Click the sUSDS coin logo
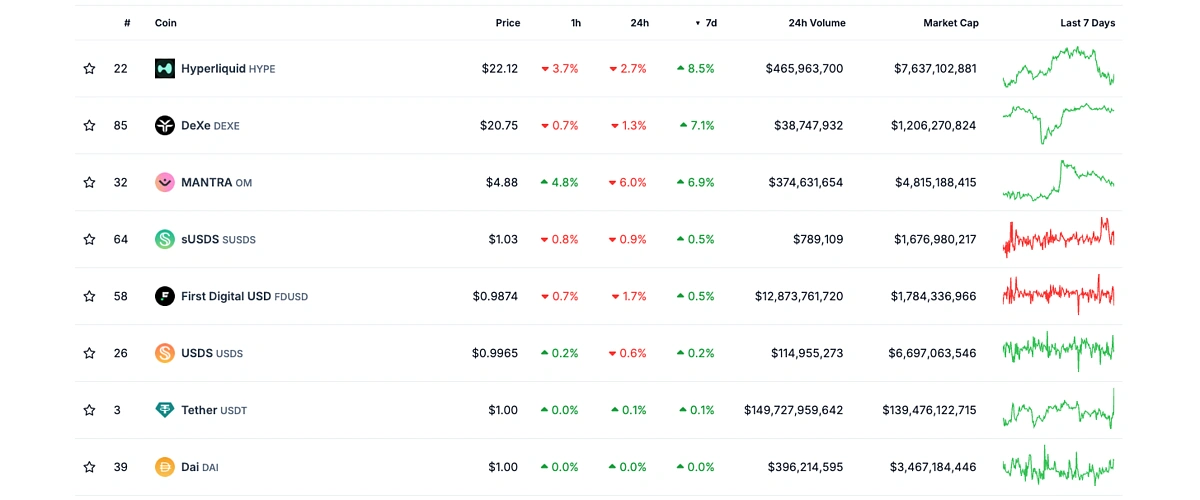 pos(165,240)
